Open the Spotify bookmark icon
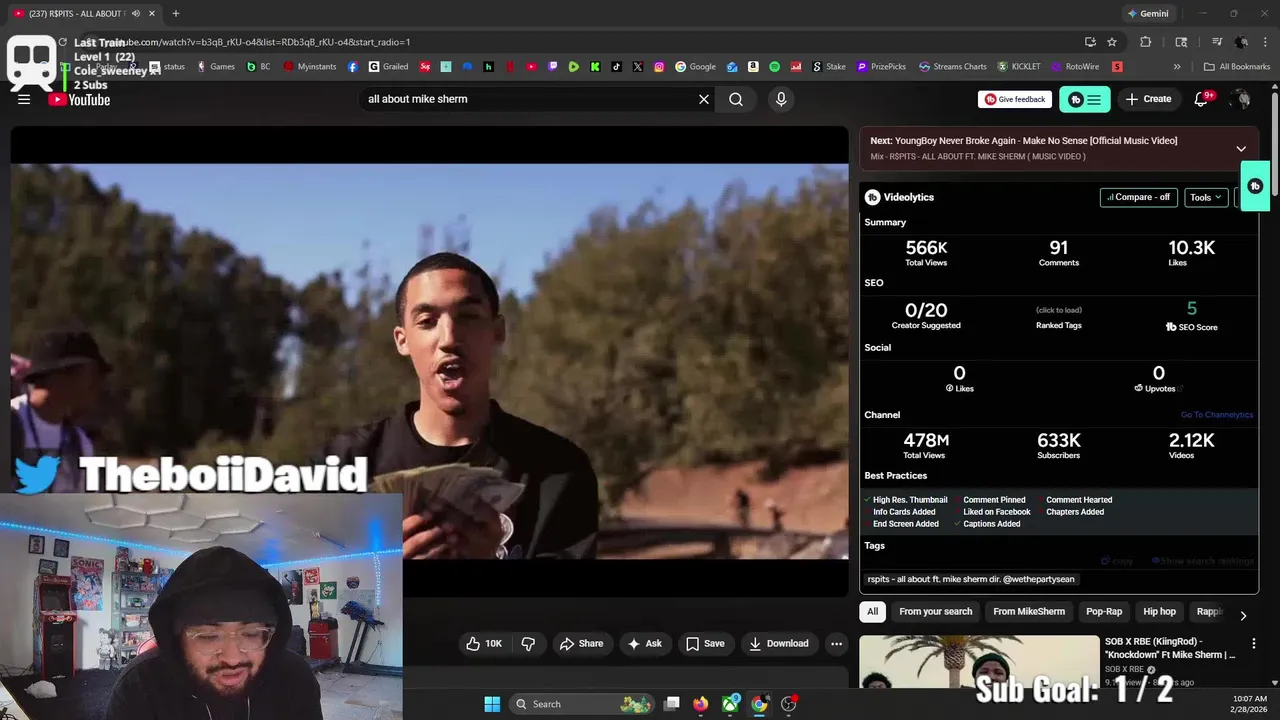Viewport: 1280px width, 720px height. 775,67
